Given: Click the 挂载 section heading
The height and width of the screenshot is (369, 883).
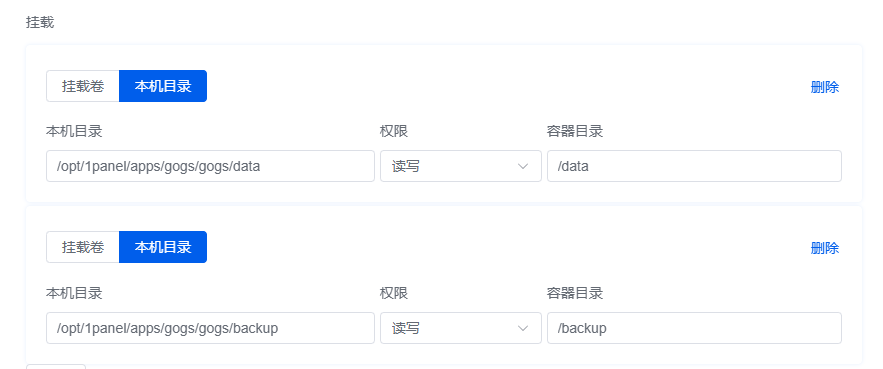Looking at the screenshot, I should 40,23.
